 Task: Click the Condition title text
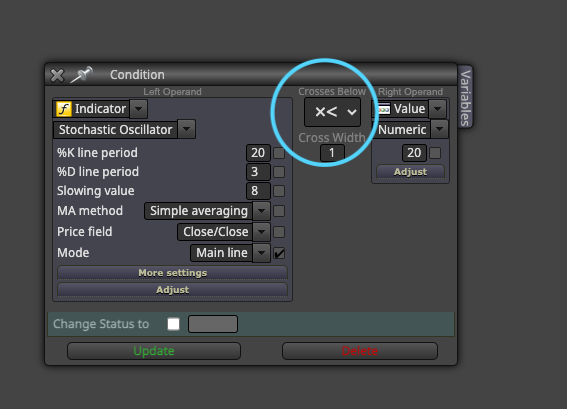(x=137, y=75)
